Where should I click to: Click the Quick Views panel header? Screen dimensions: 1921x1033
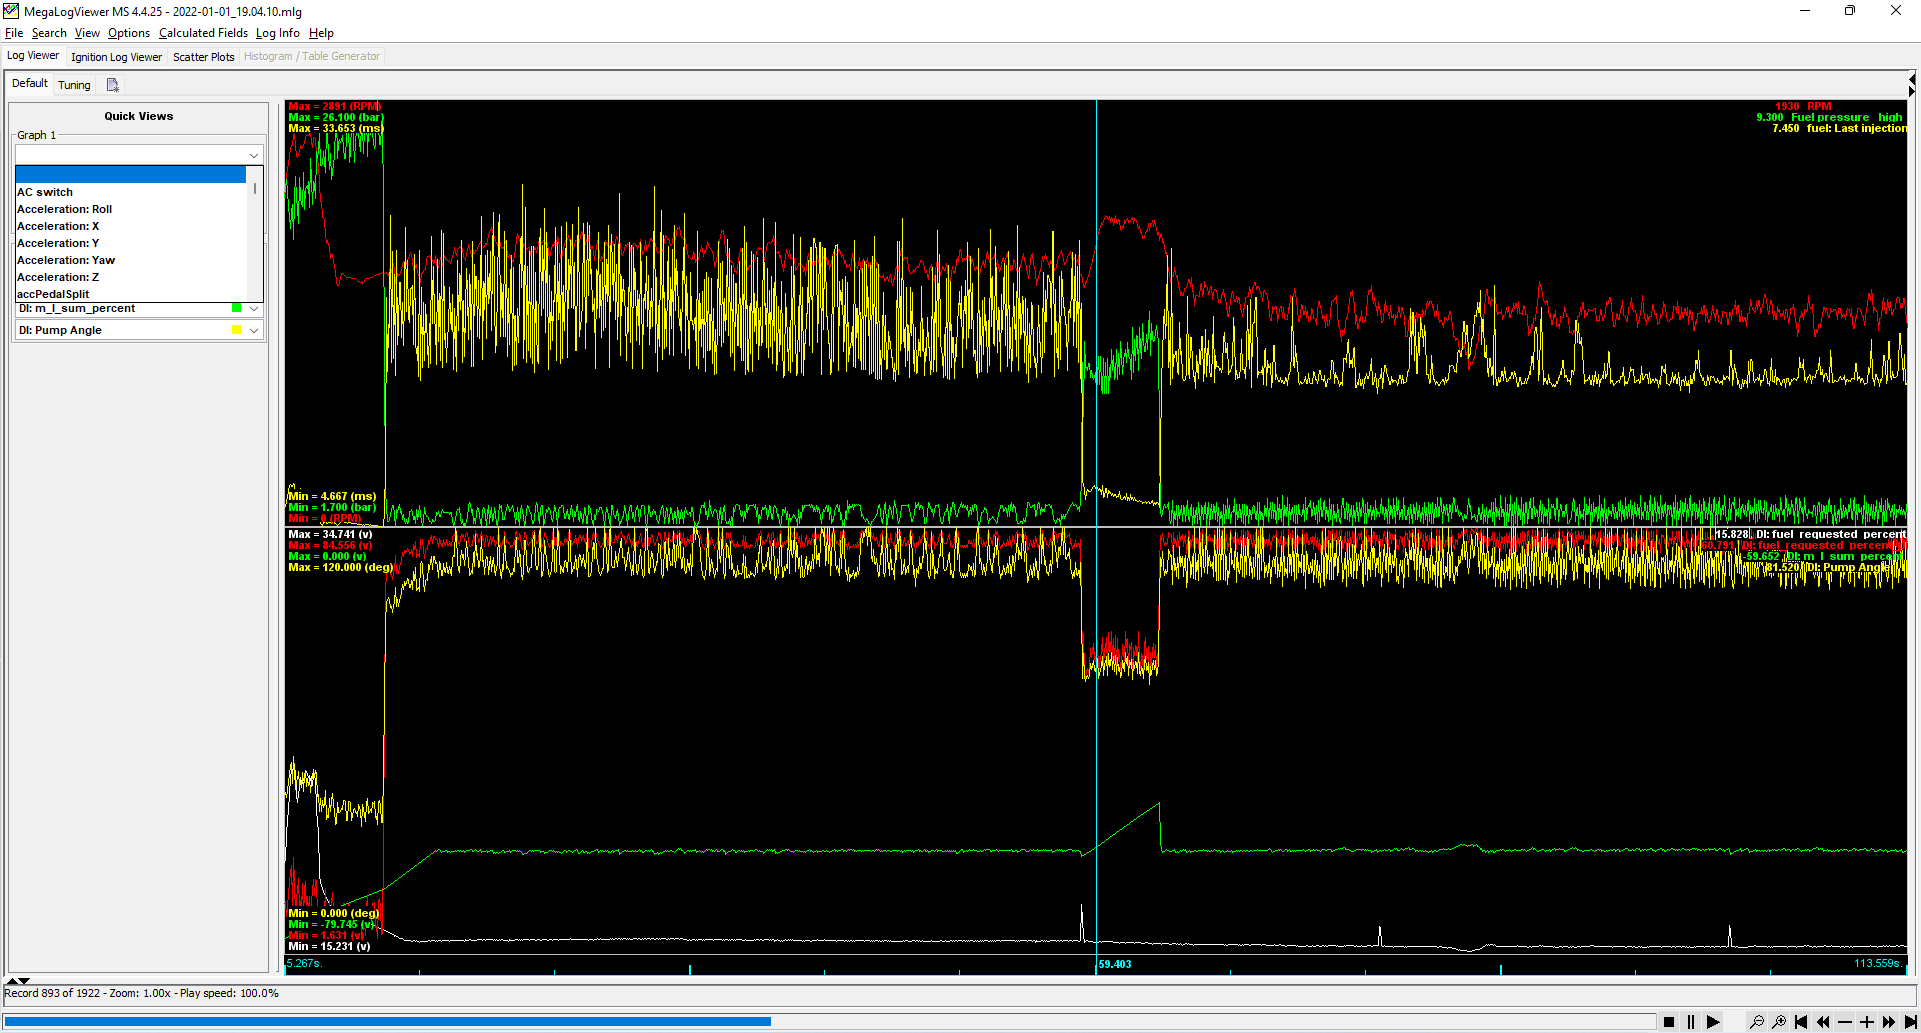(x=139, y=116)
